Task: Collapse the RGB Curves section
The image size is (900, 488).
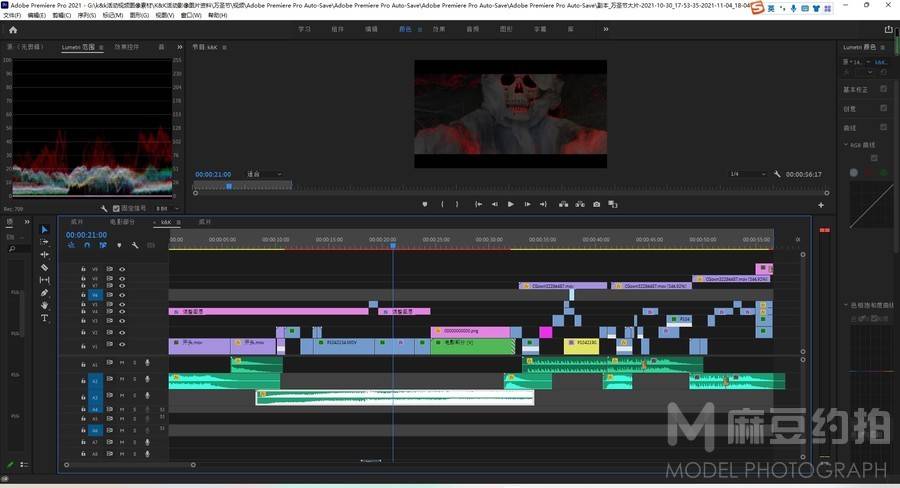Action: pyautogui.click(x=846, y=145)
